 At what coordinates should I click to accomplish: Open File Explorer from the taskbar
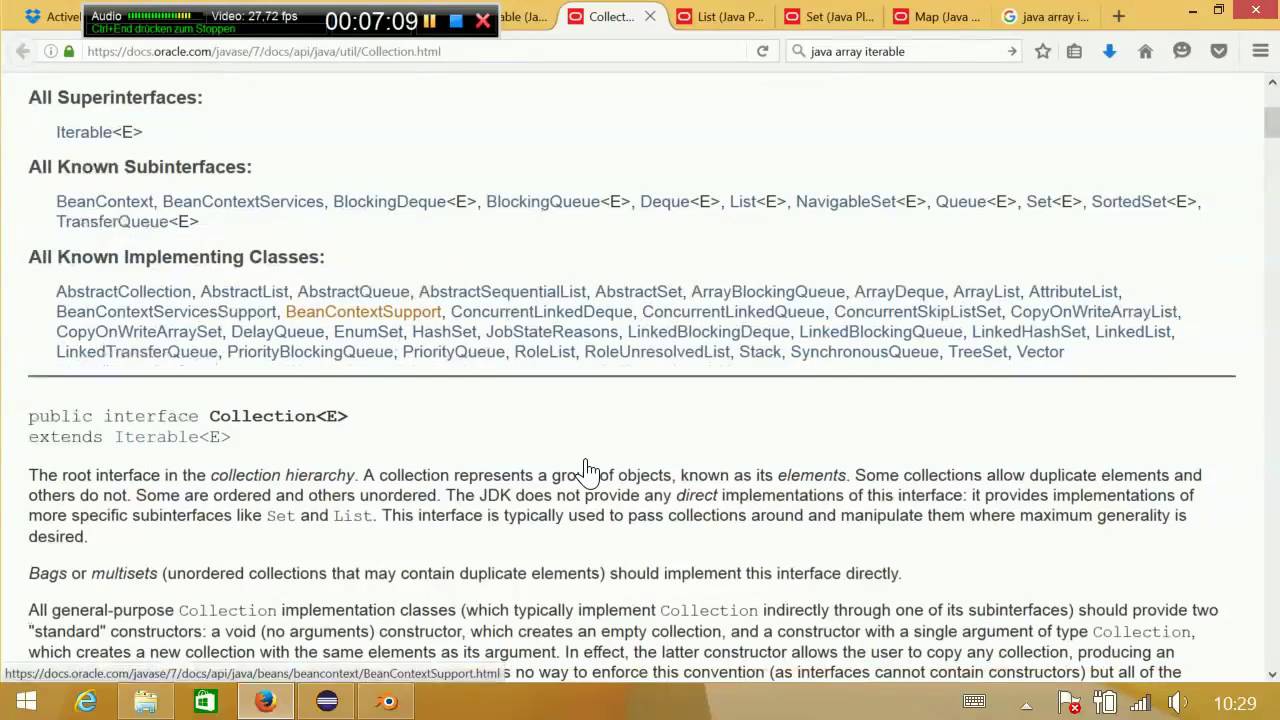click(x=146, y=702)
